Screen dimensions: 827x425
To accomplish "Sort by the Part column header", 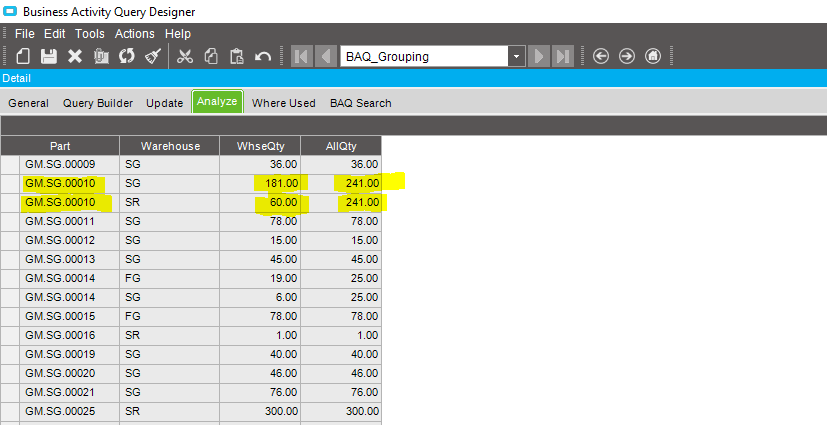I will click(x=60, y=146).
